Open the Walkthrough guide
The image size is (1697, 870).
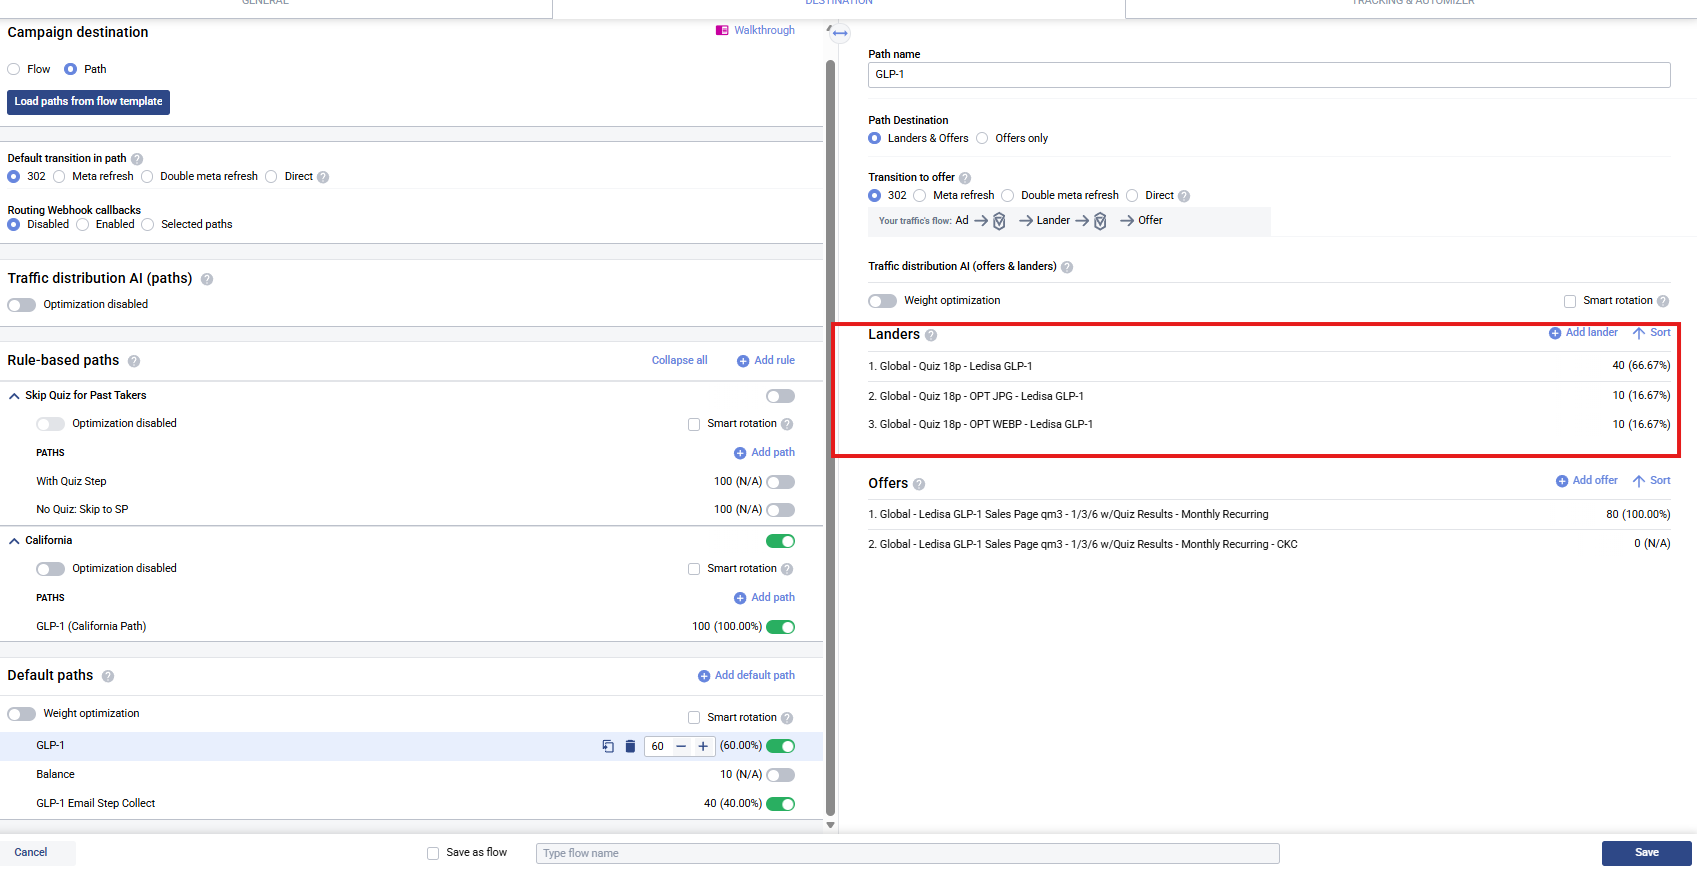pos(755,30)
